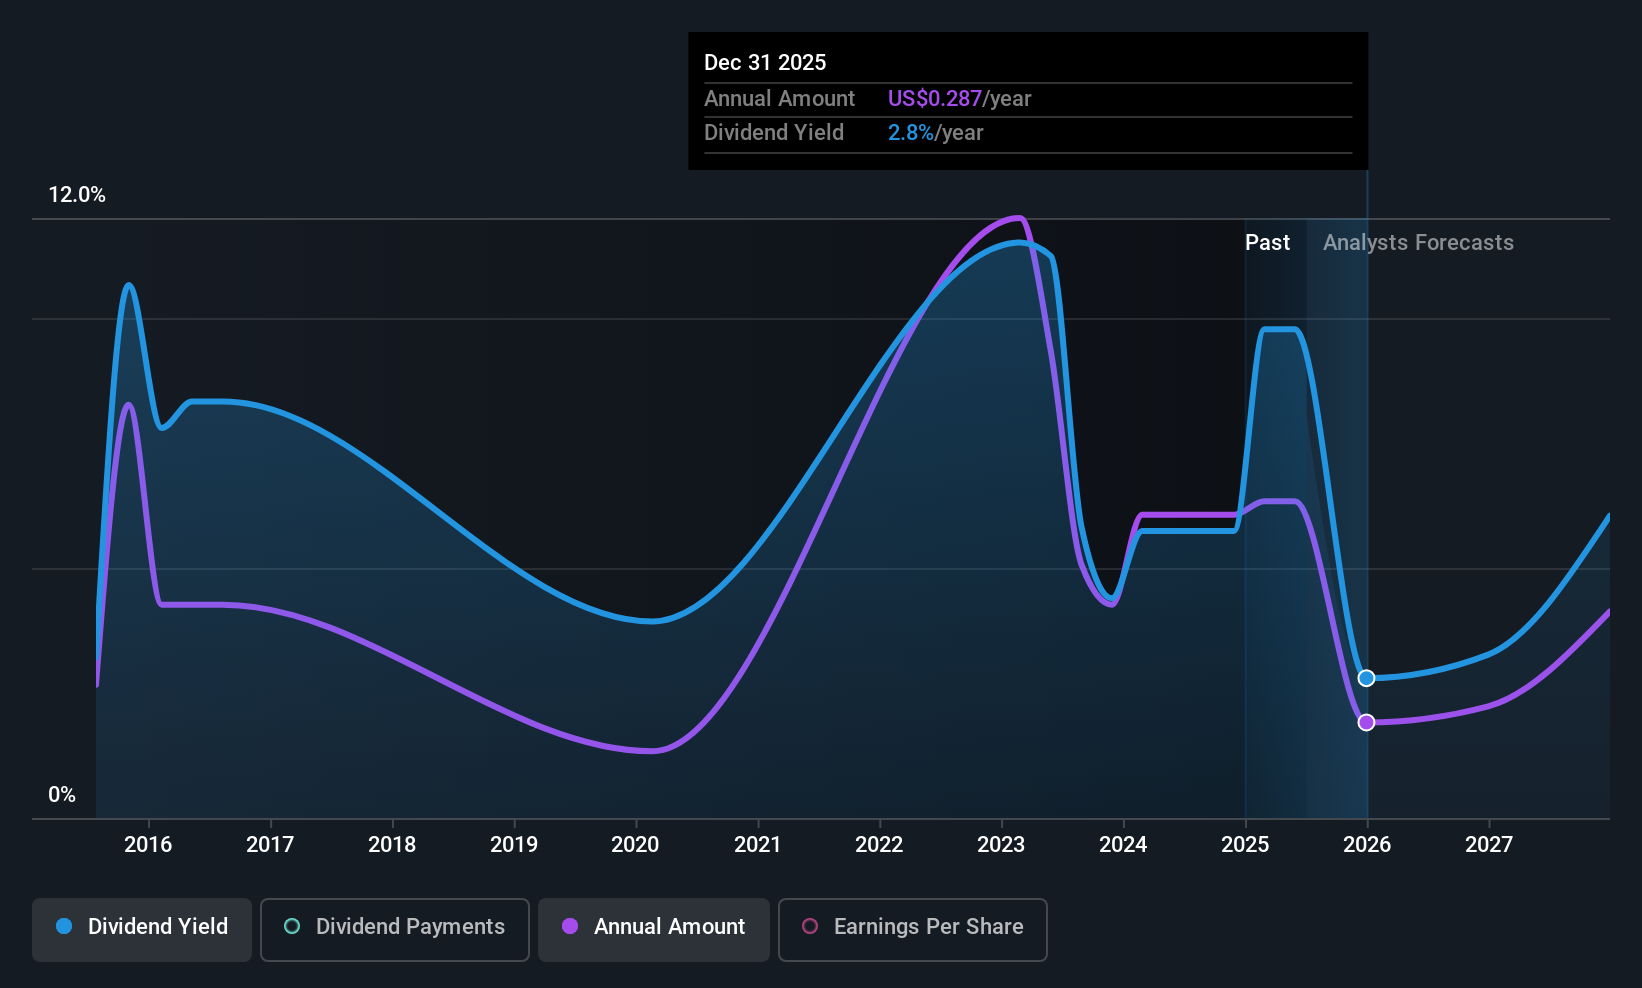Select the 2026 x-axis label

pos(1367,844)
